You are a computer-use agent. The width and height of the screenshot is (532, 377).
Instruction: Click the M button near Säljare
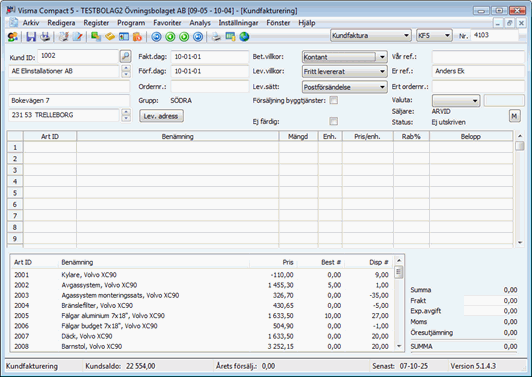pyautogui.click(x=514, y=116)
